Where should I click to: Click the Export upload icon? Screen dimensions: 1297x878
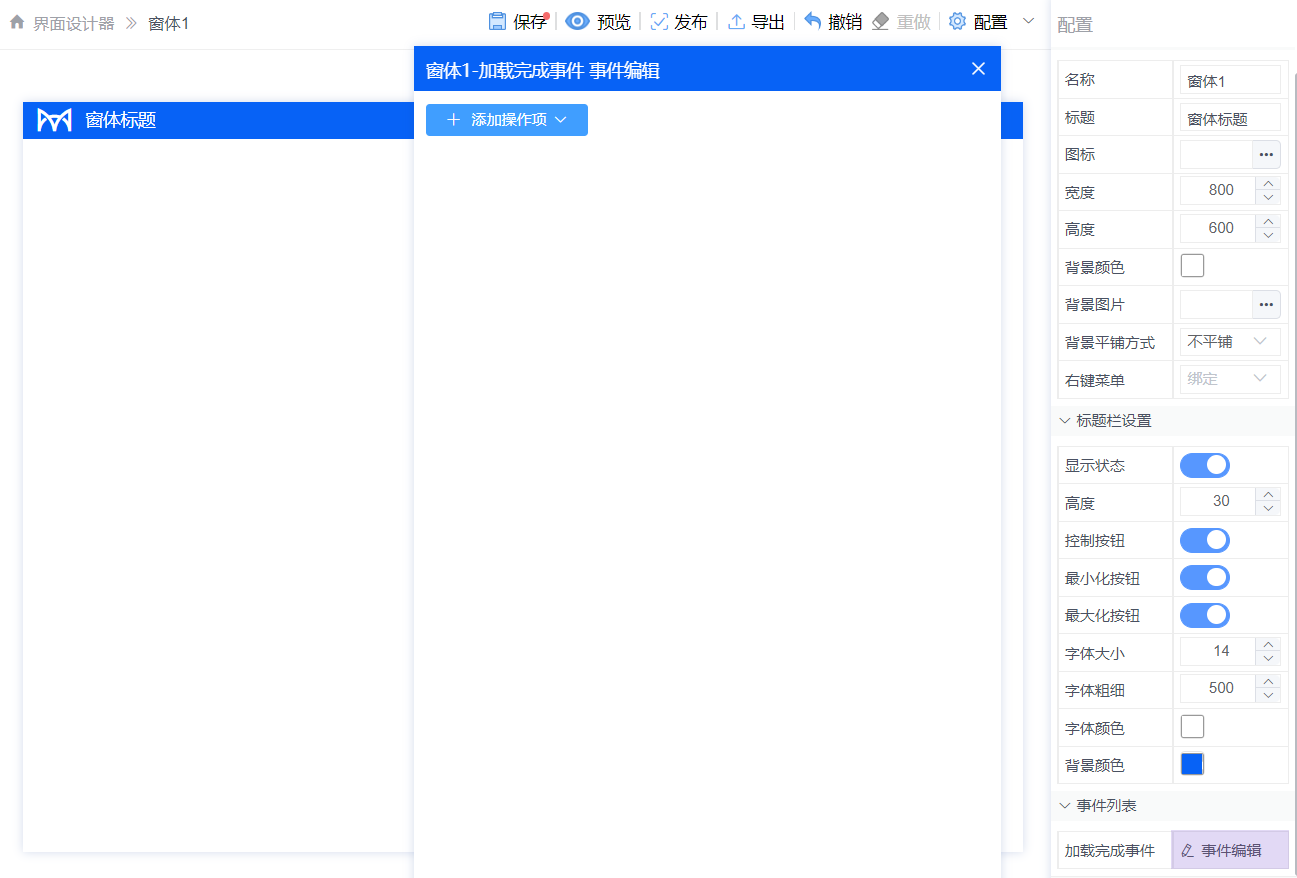[x=736, y=22]
